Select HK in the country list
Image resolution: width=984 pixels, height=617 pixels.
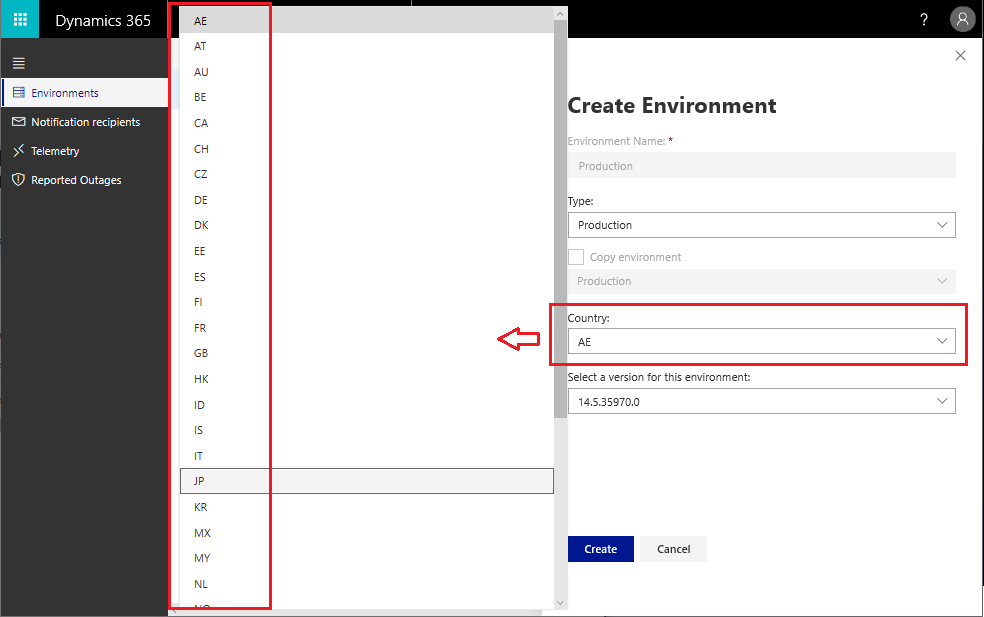tap(366, 379)
